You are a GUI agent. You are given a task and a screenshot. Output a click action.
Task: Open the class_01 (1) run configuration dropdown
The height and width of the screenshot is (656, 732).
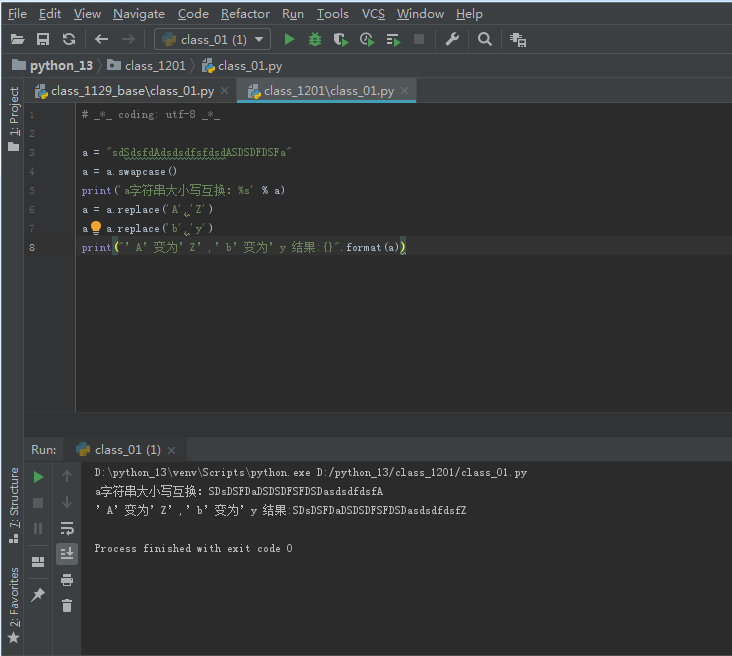tap(213, 39)
